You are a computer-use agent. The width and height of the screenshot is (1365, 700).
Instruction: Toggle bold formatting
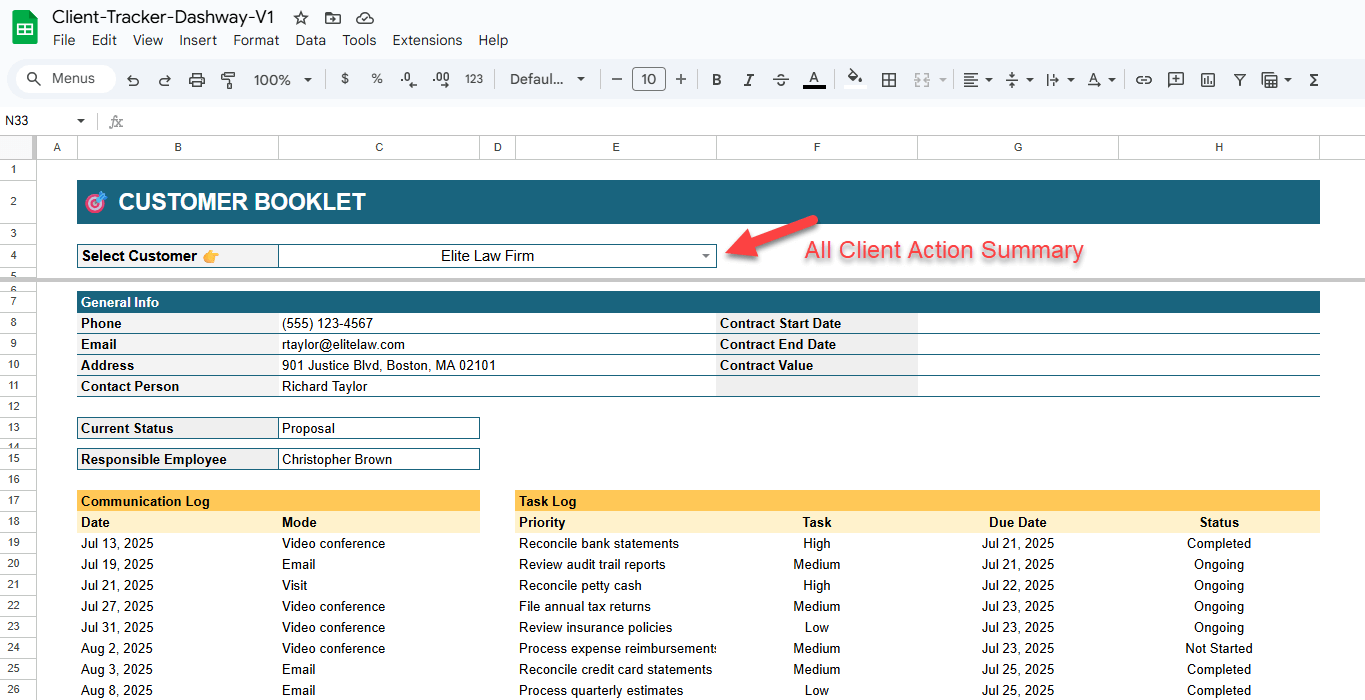[716, 79]
